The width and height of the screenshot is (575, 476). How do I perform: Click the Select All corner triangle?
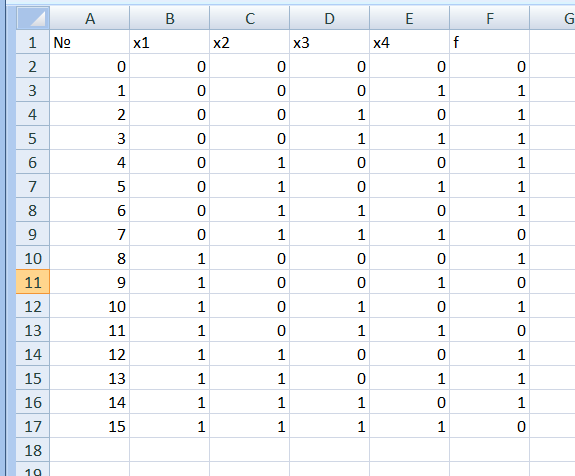33,18
